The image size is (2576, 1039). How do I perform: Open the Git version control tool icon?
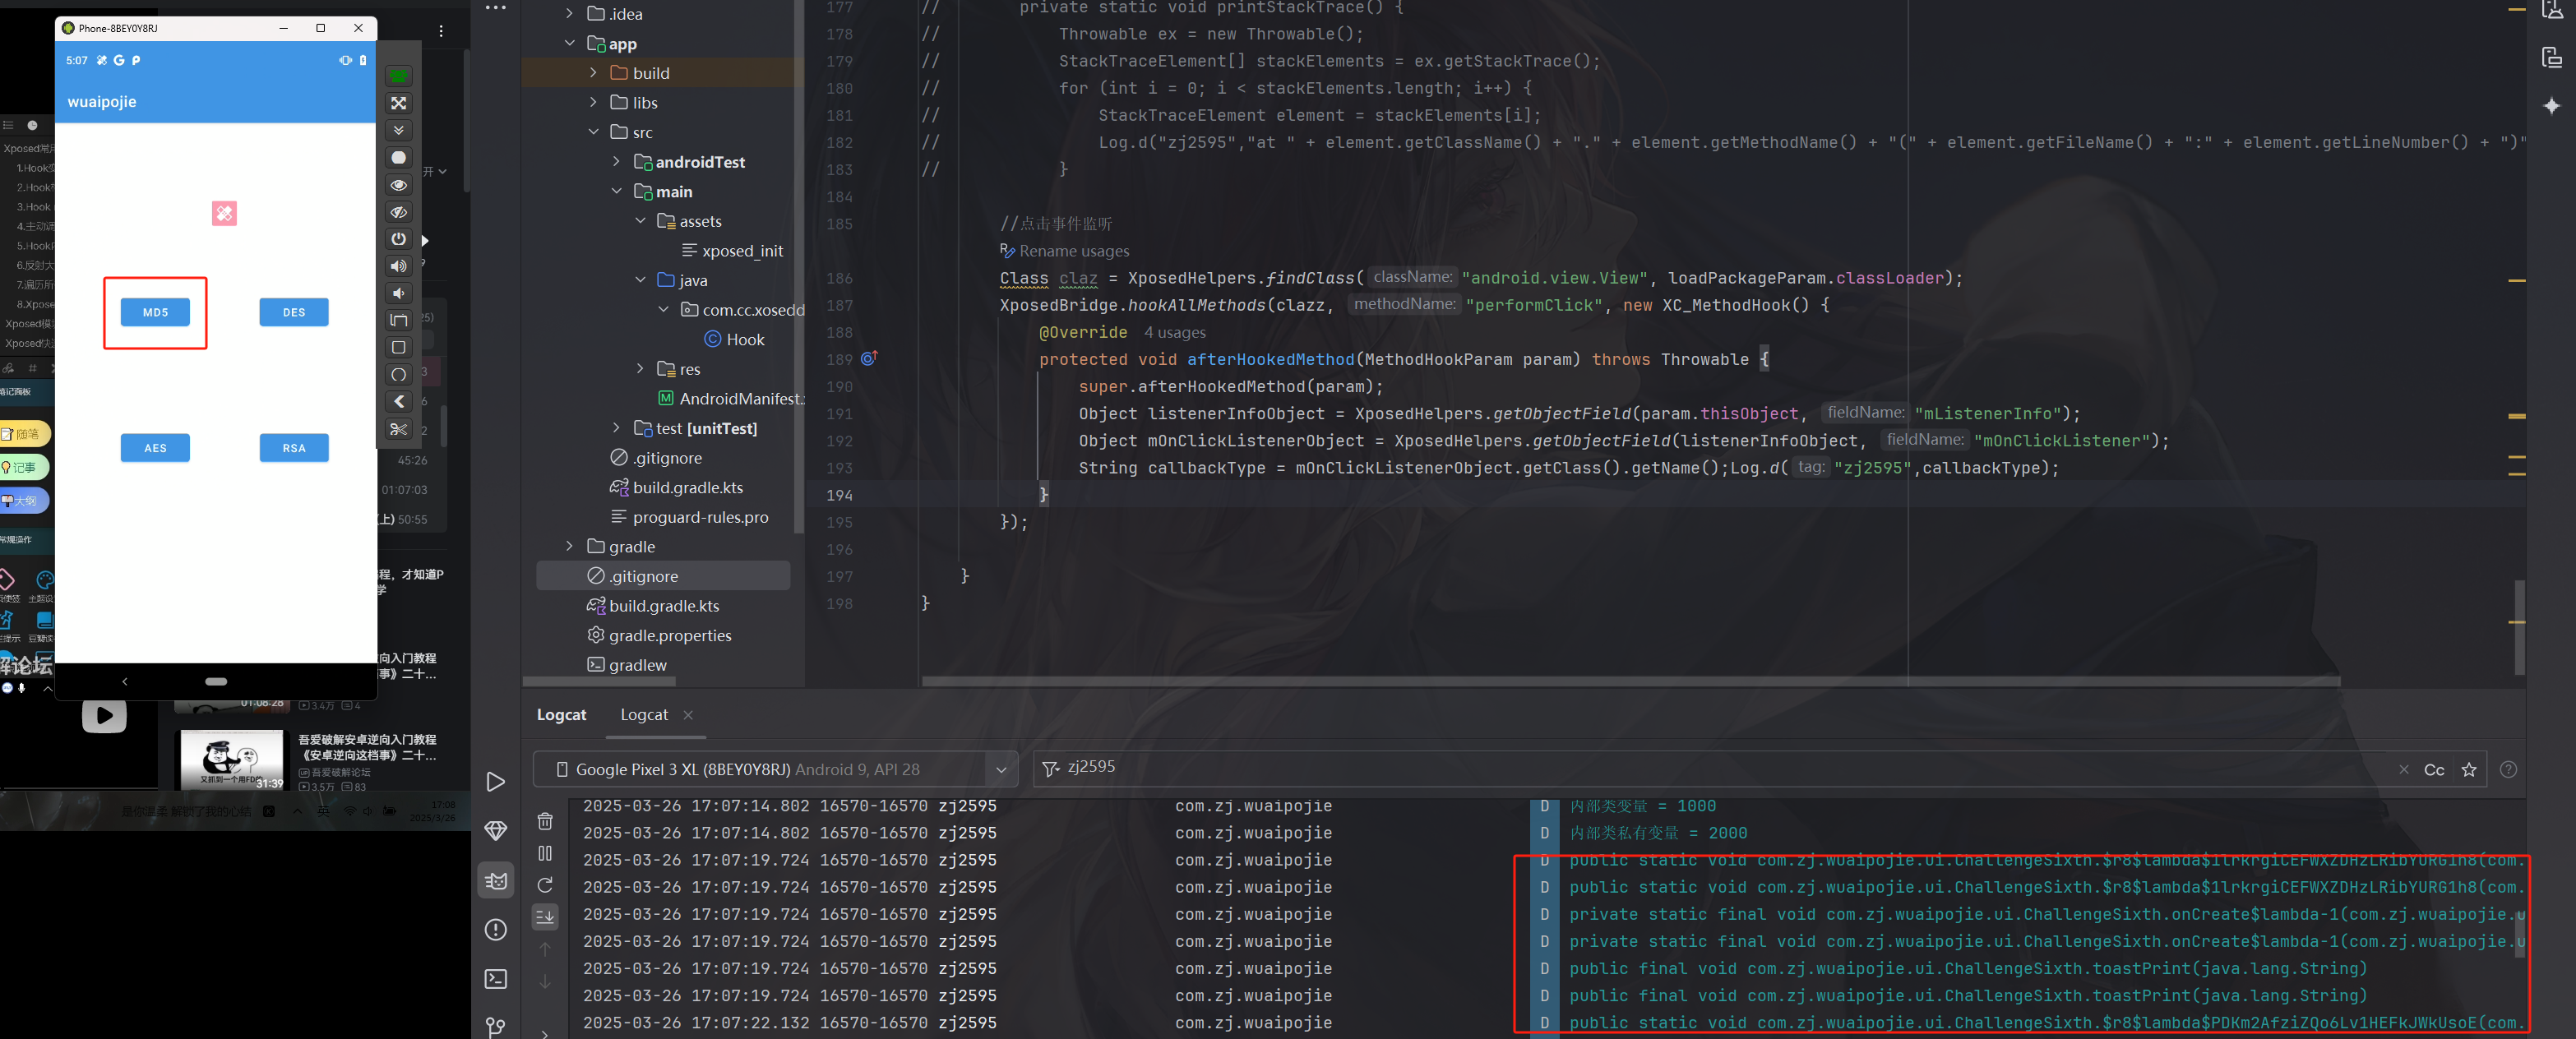[x=496, y=1026]
